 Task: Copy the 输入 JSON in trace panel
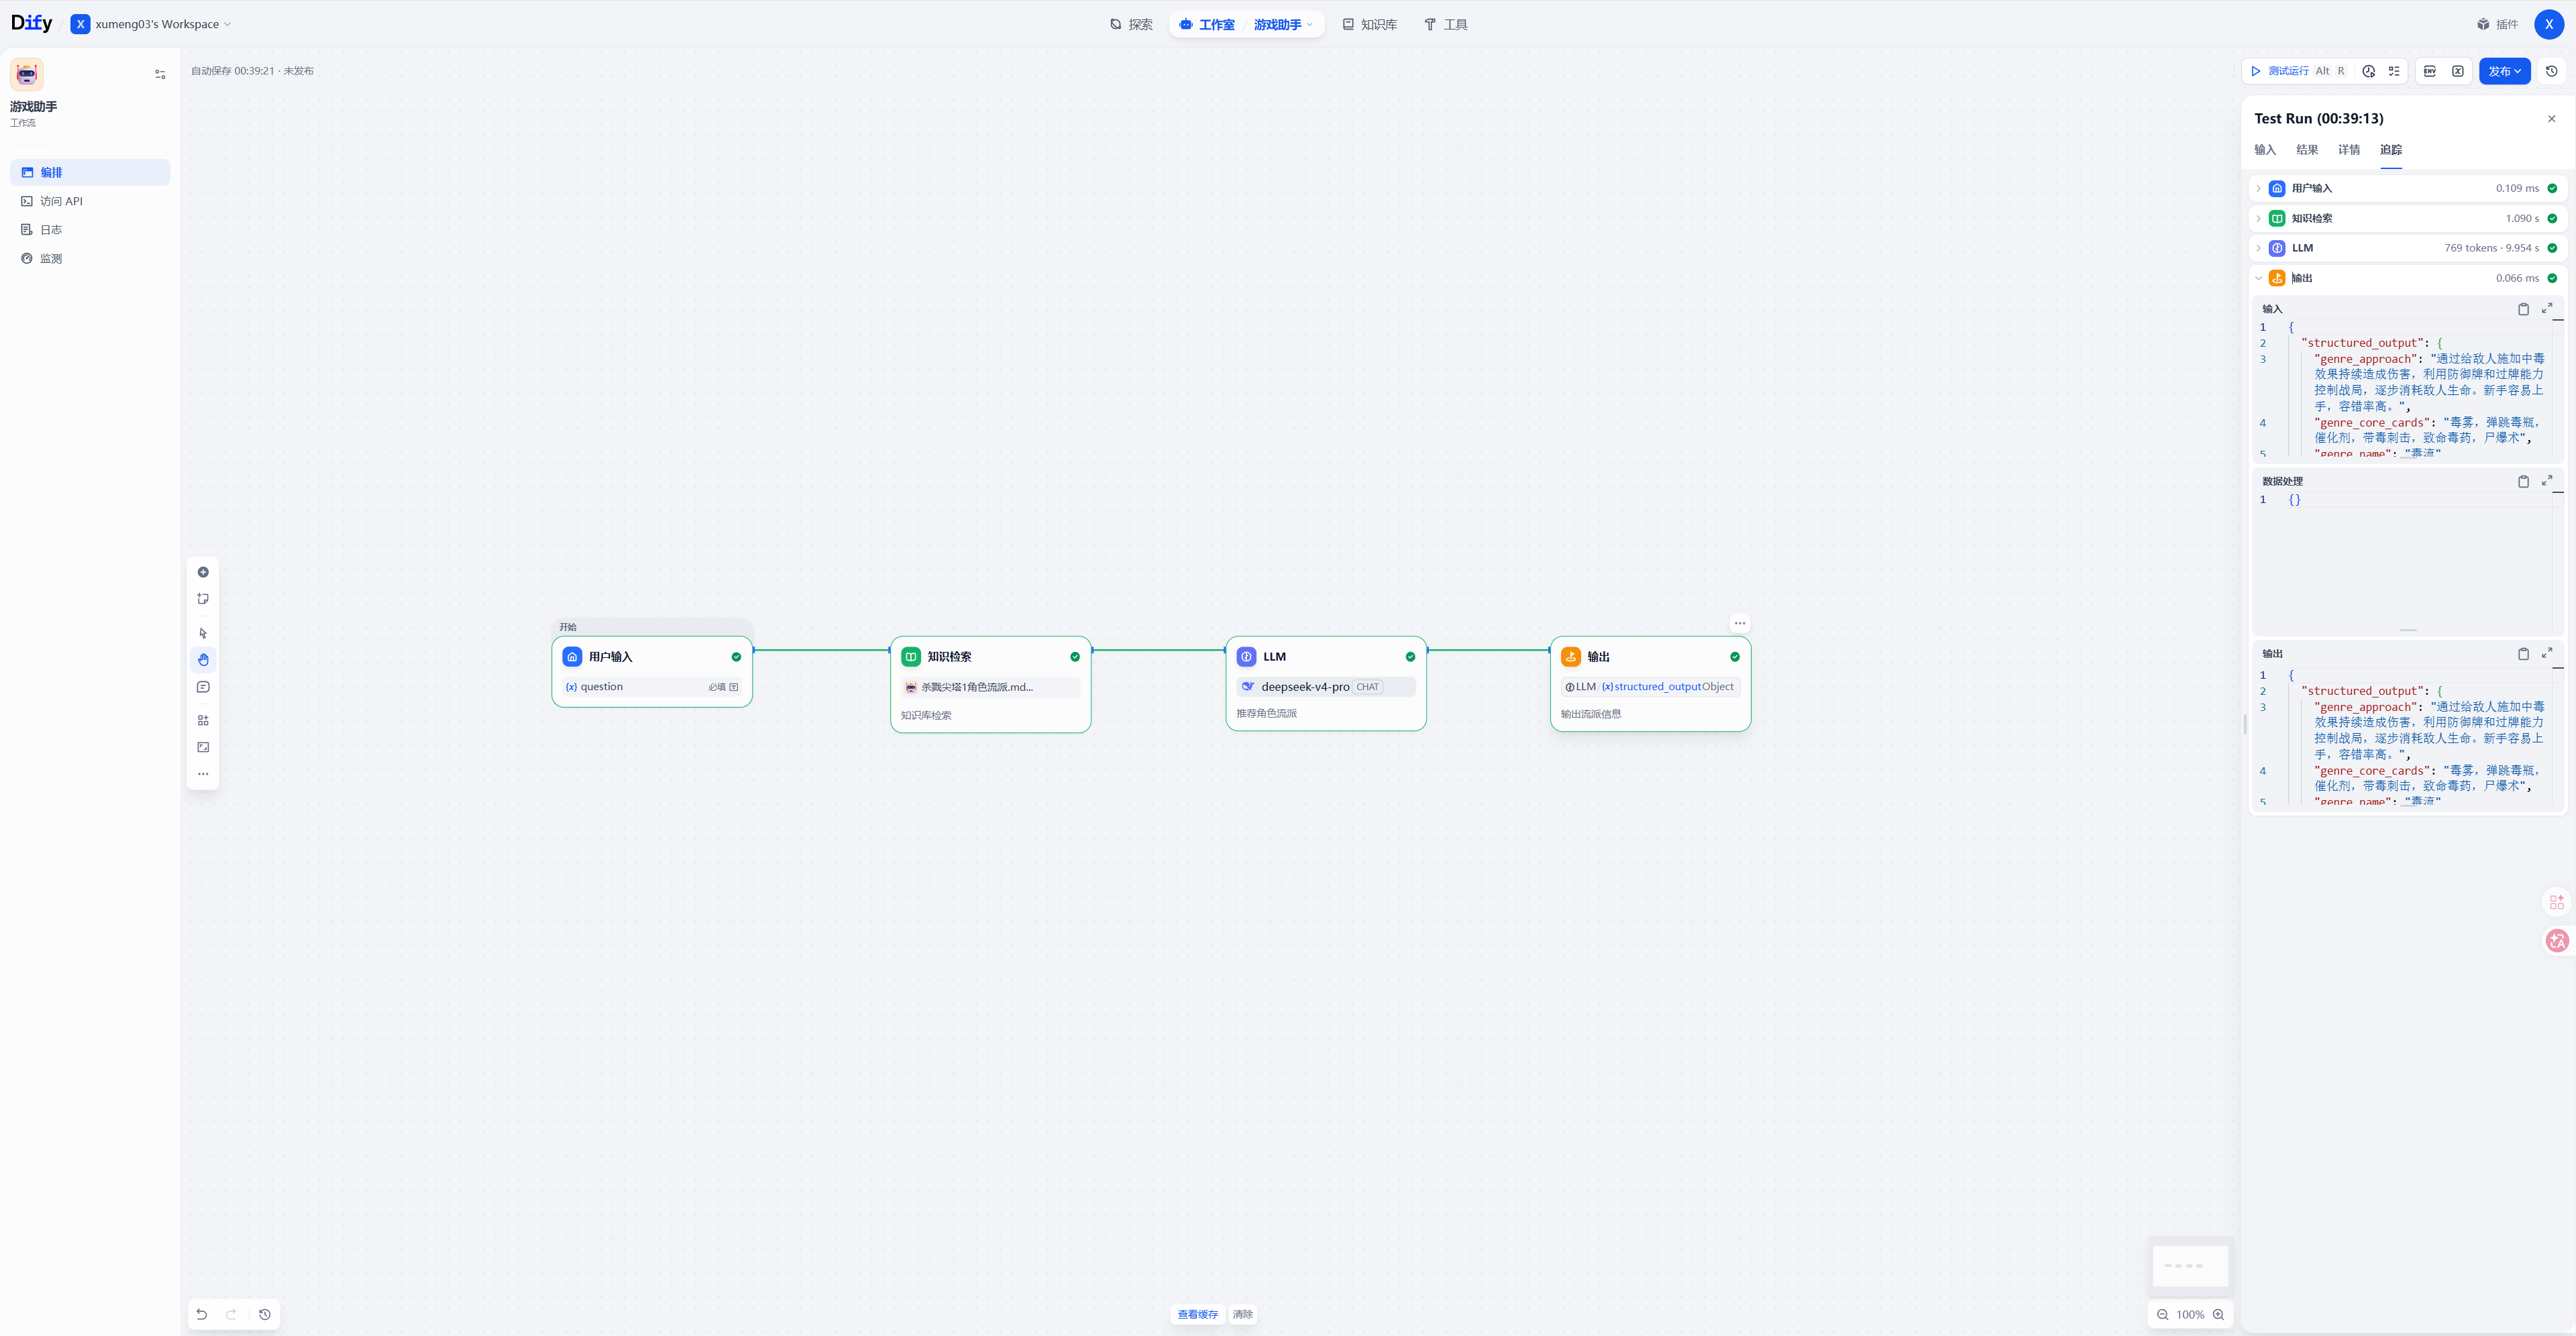click(2523, 309)
